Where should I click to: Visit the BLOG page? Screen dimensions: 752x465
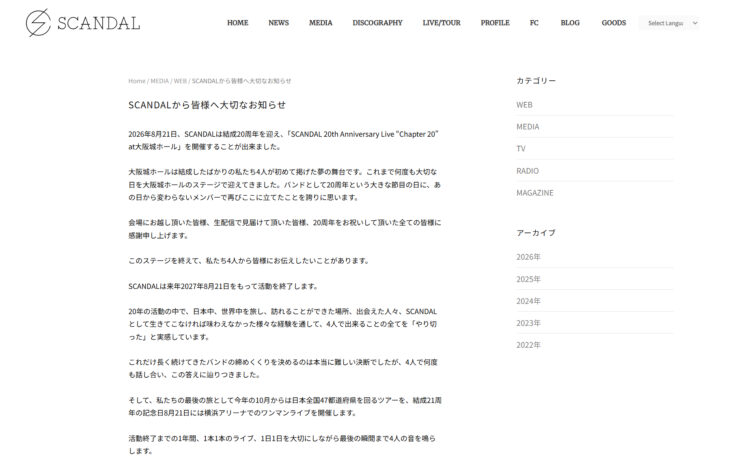(x=570, y=23)
